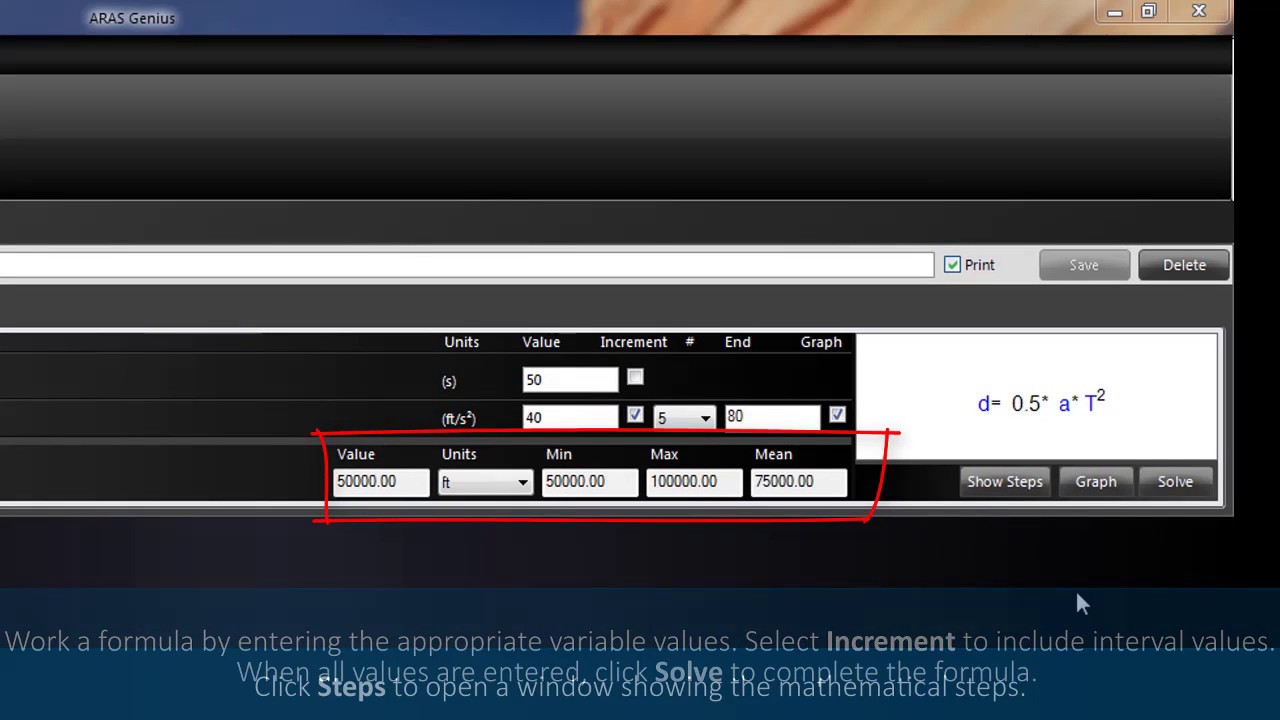The height and width of the screenshot is (720, 1280).
Task: Restore down the ARAS Genius window
Action: tap(1149, 12)
